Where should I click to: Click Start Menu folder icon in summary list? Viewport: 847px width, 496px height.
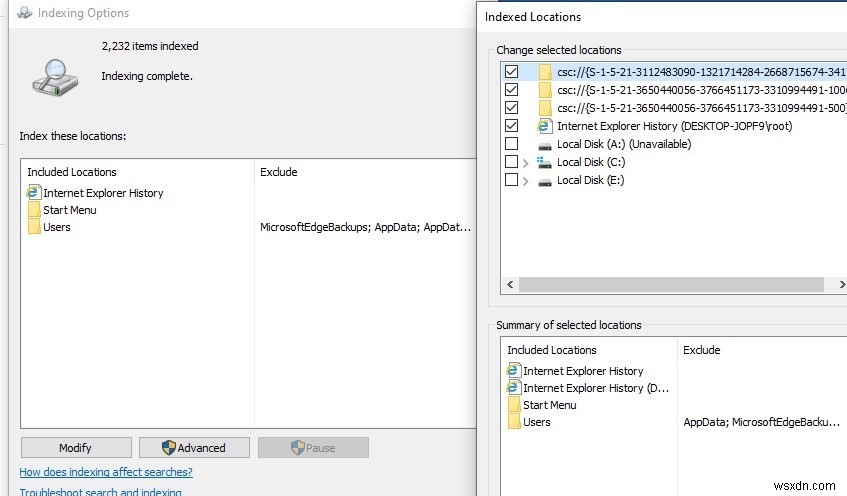[514, 405]
